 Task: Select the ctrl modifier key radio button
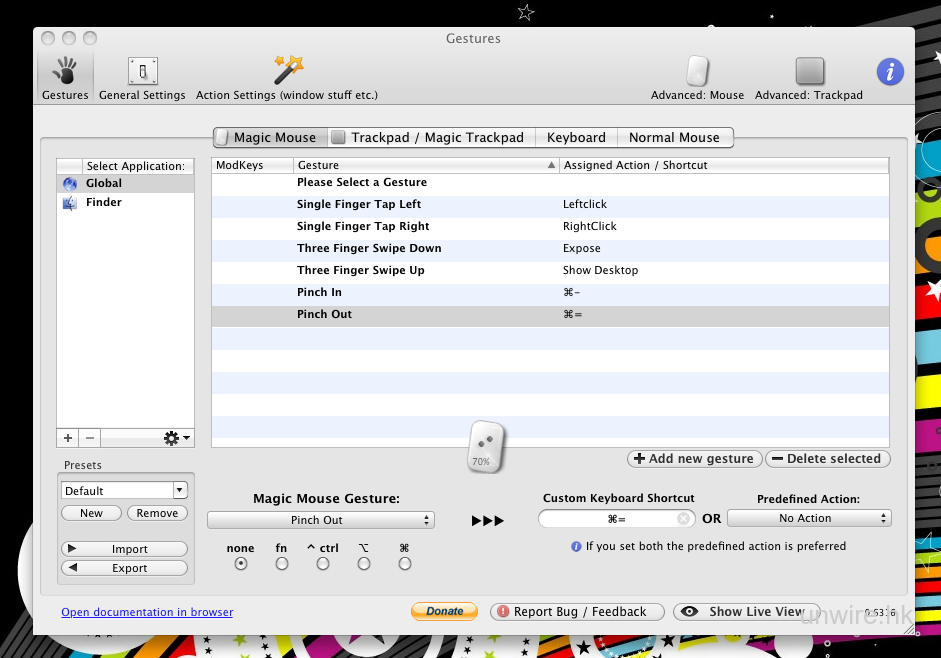[x=322, y=564]
